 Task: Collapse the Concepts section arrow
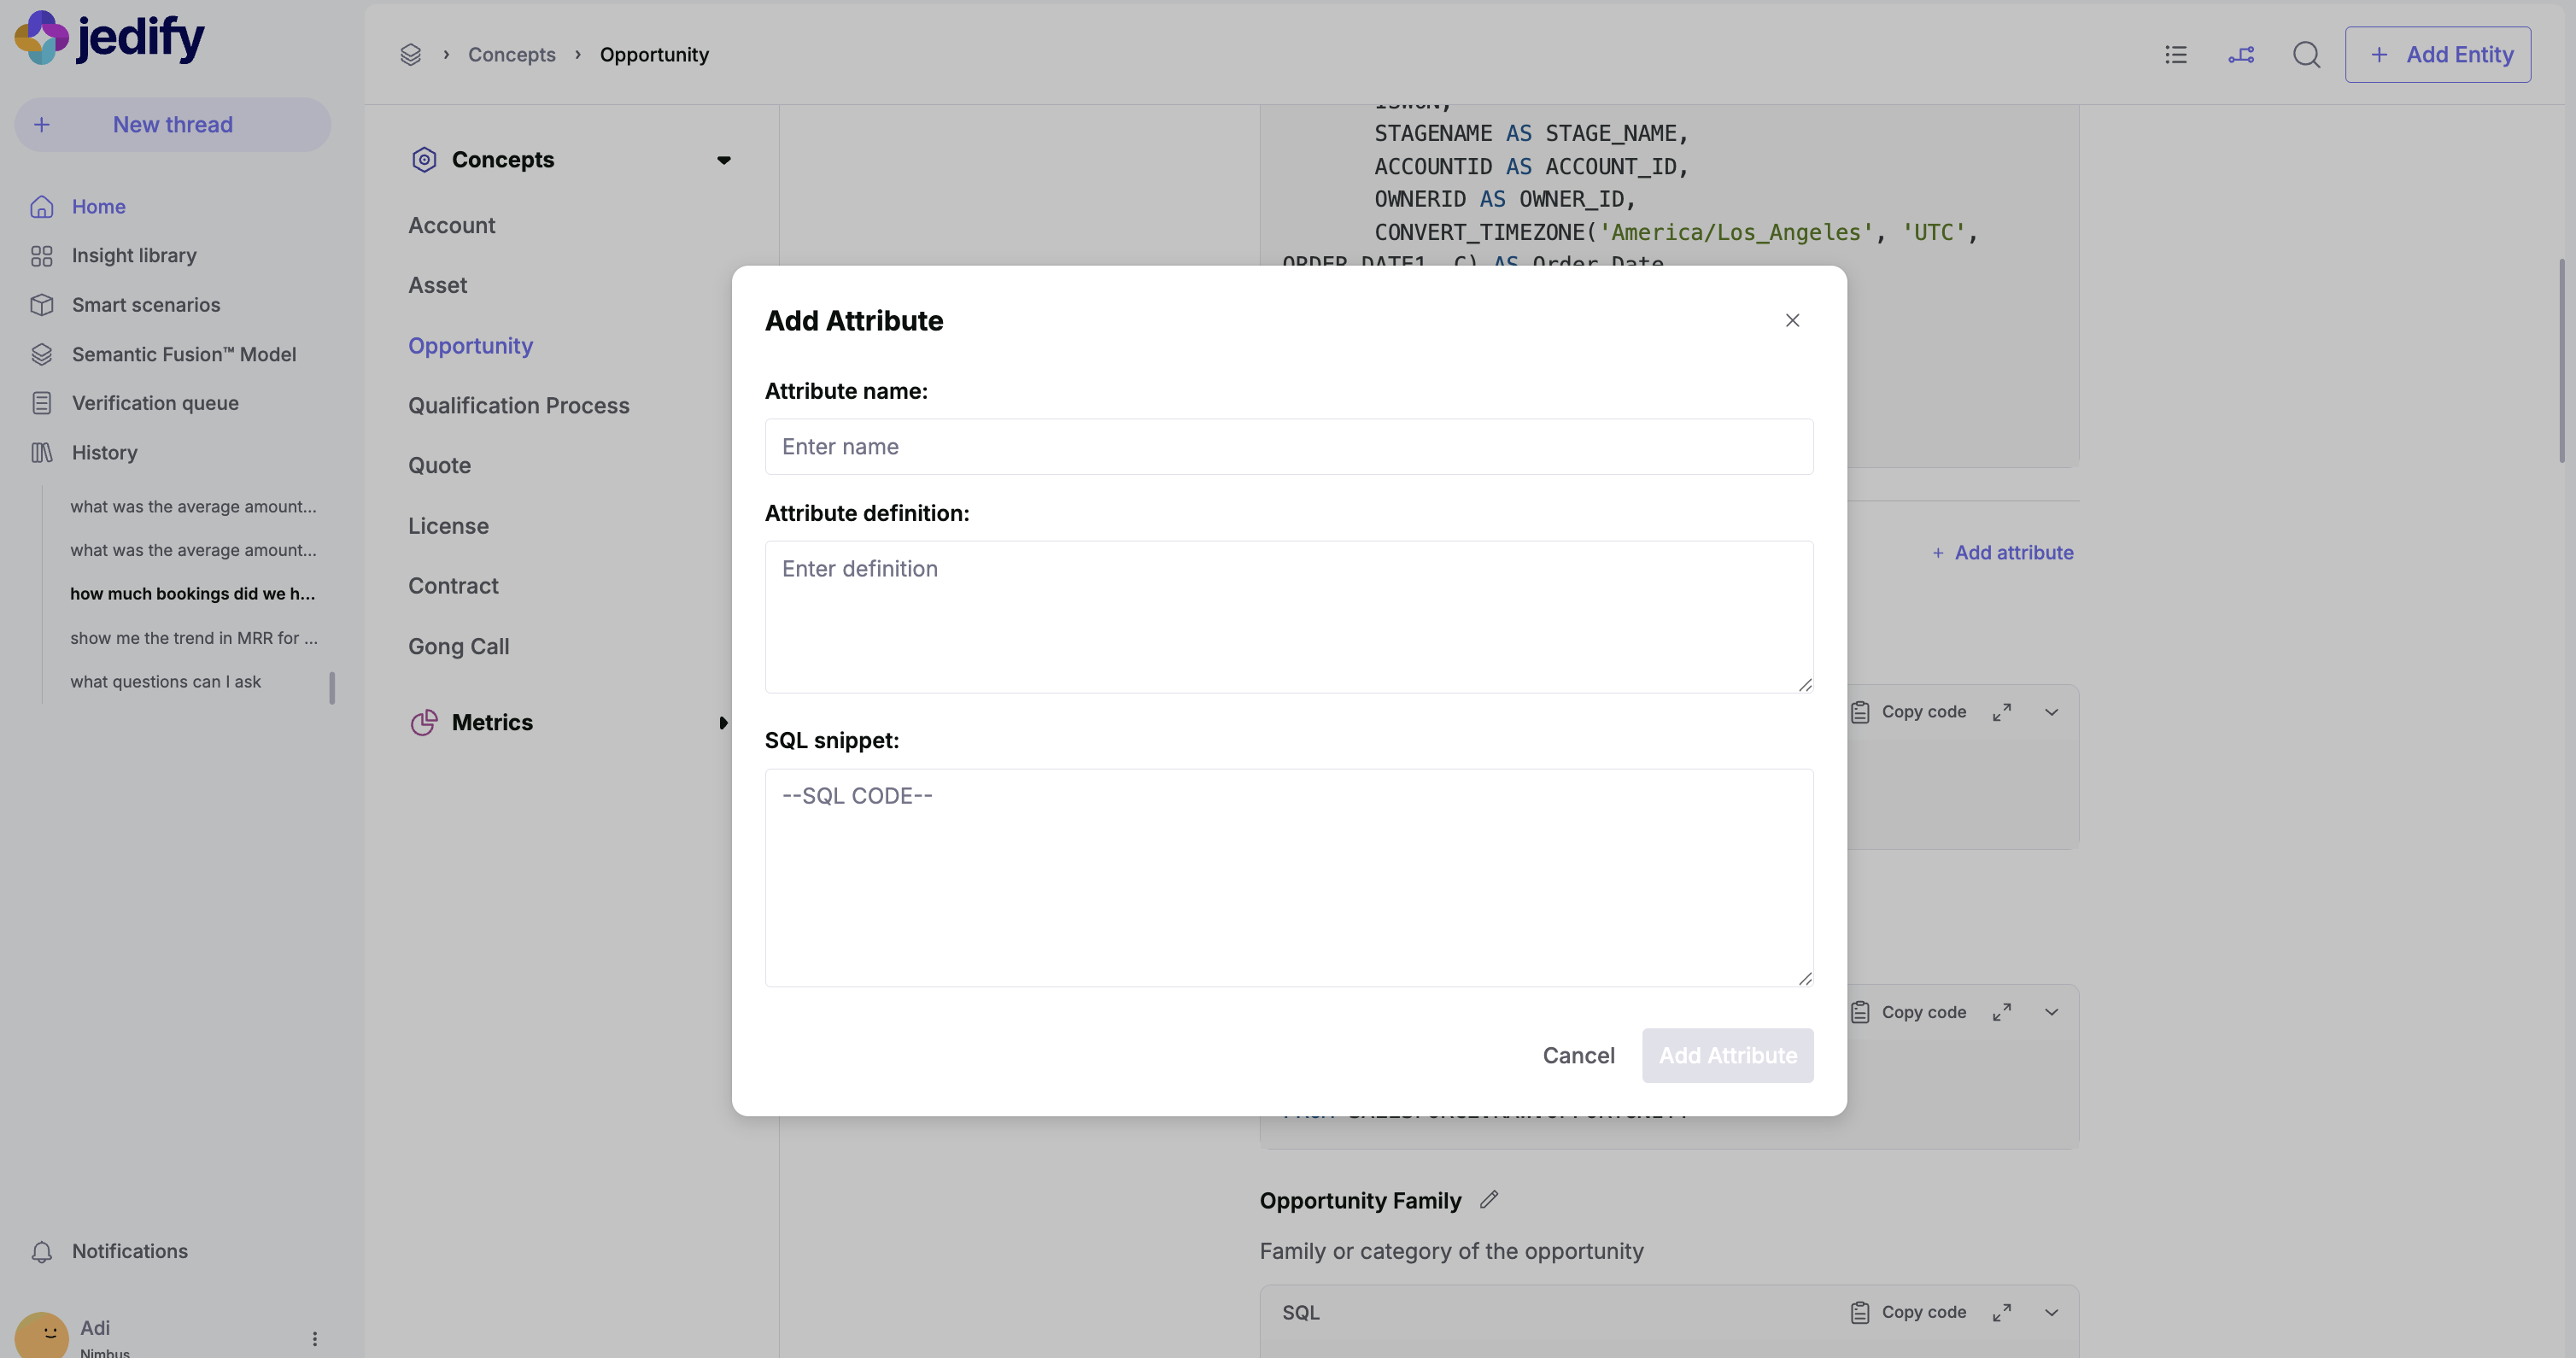pos(724,160)
